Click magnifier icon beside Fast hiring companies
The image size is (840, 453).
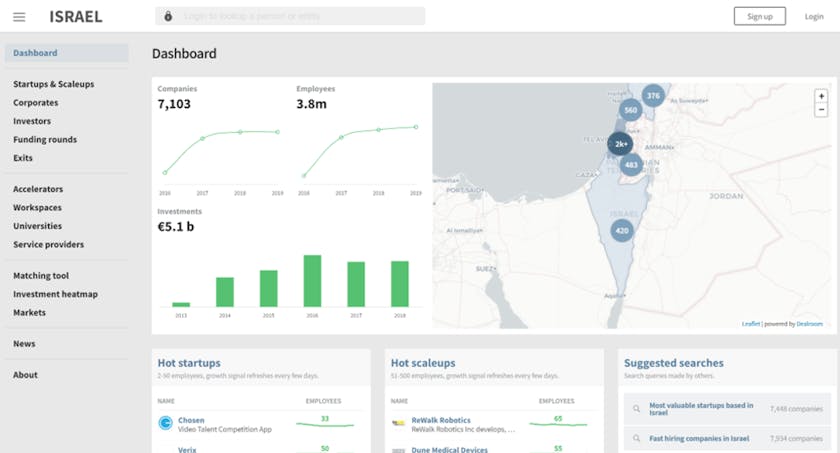click(x=635, y=438)
